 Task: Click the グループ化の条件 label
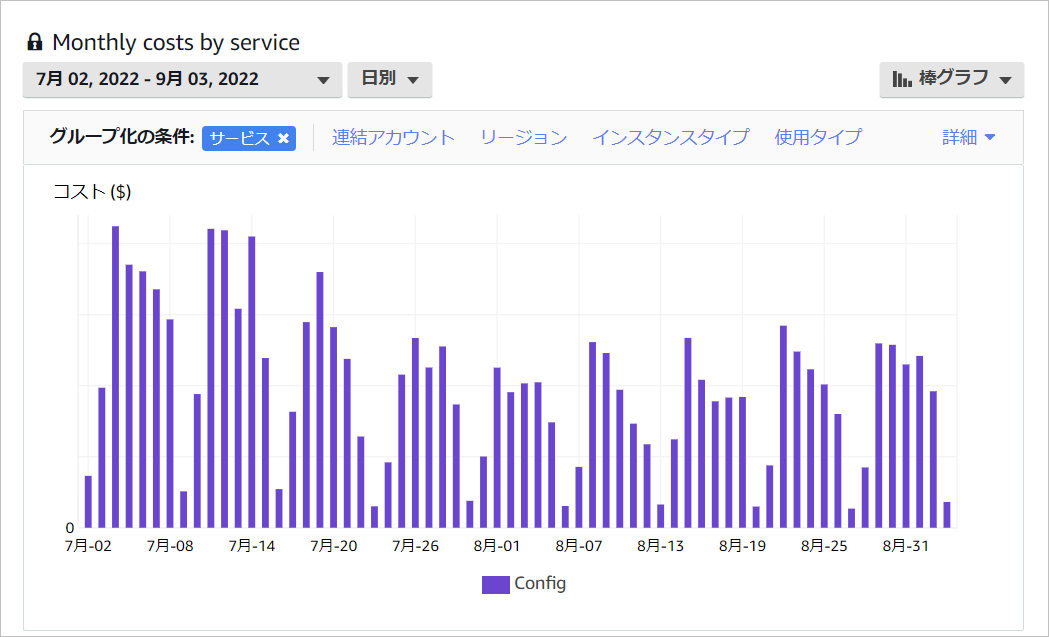click(122, 137)
